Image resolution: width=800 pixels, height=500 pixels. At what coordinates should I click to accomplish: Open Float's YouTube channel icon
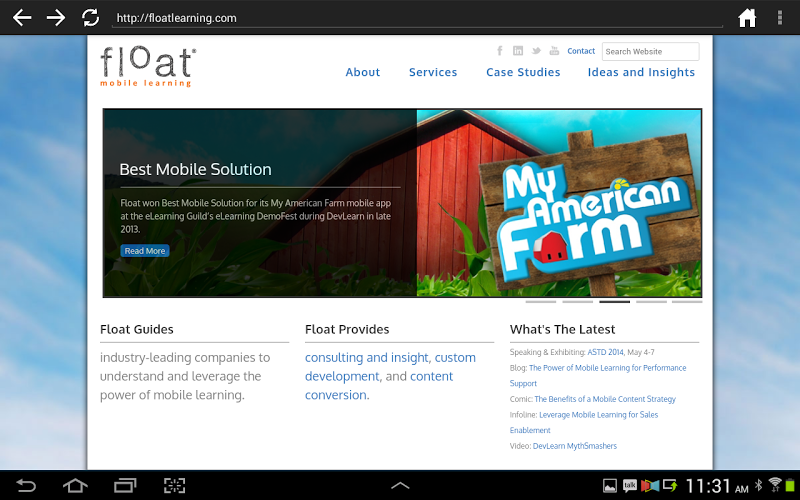[554, 51]
